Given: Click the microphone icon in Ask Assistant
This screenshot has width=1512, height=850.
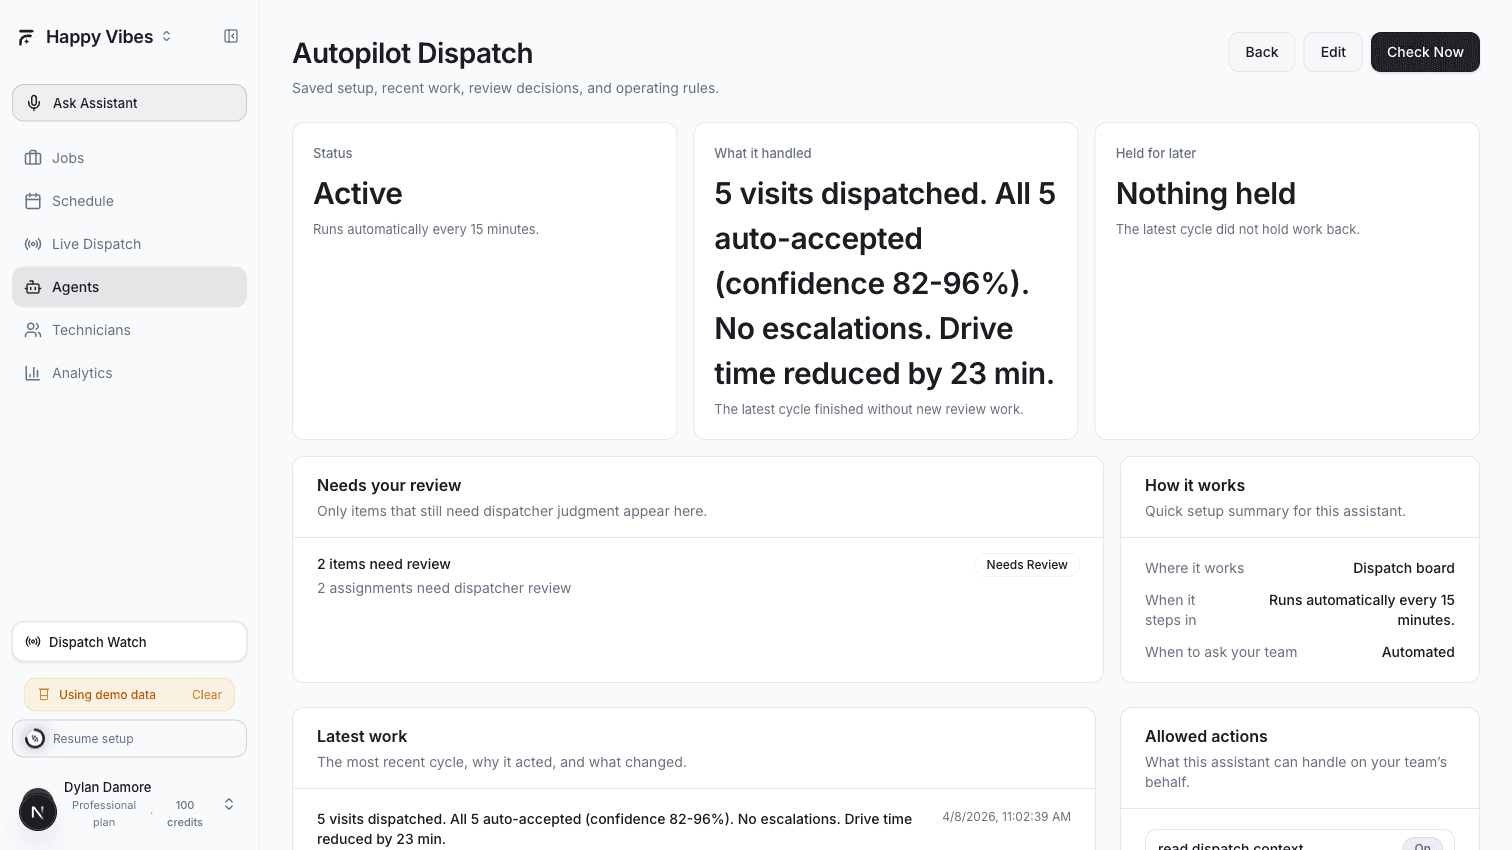Looking at the screenshot, I should 34,102.
